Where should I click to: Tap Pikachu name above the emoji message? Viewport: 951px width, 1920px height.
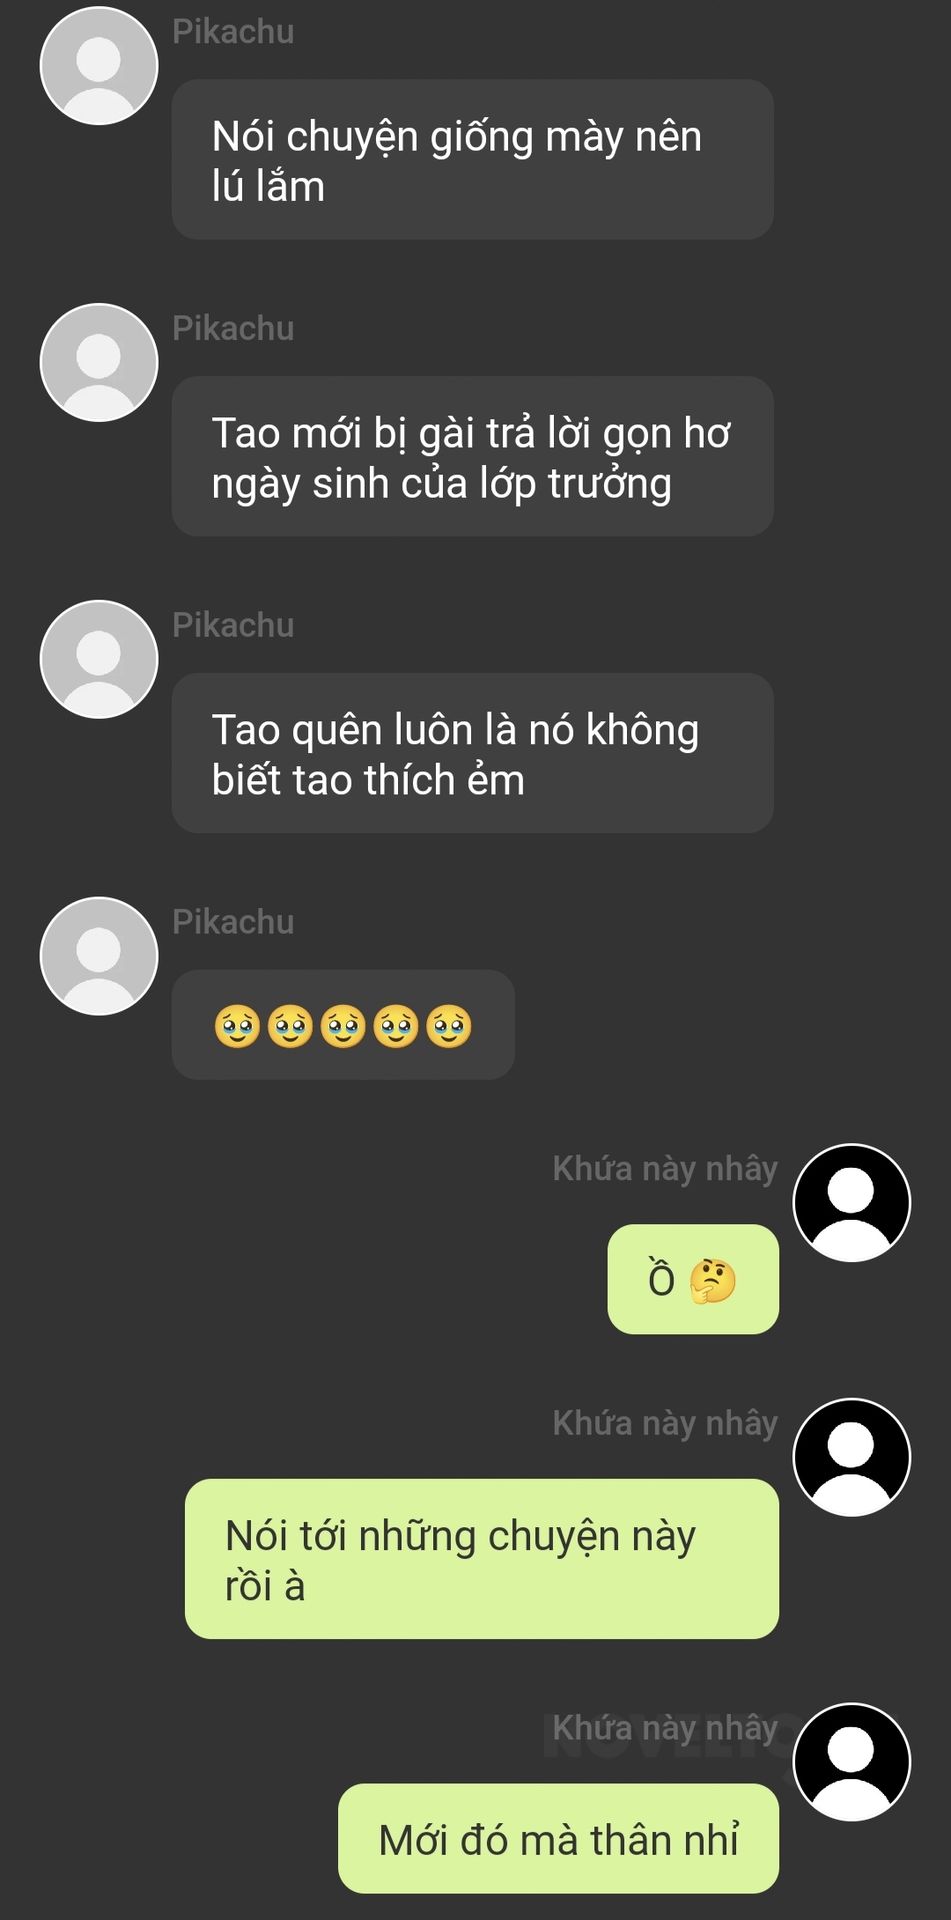click(233, 922)
